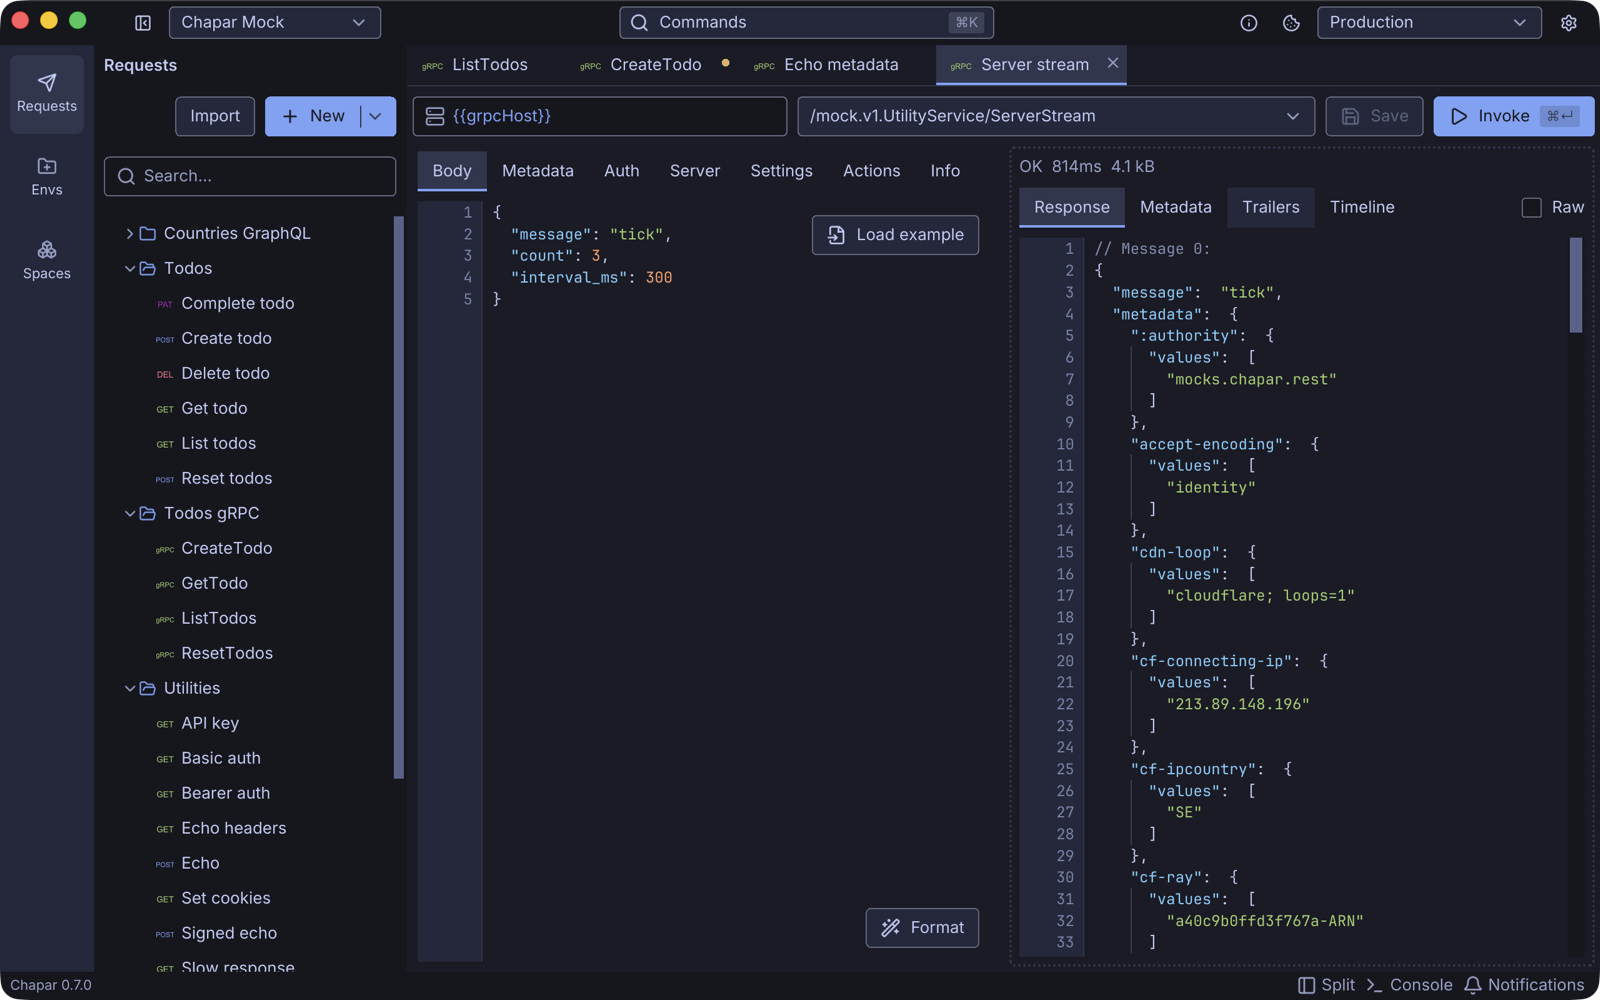Open the gRPC method path dropdown
Image resolution: width=1600 pixels, height=1000 pixels.
[x=1056, y=116]
